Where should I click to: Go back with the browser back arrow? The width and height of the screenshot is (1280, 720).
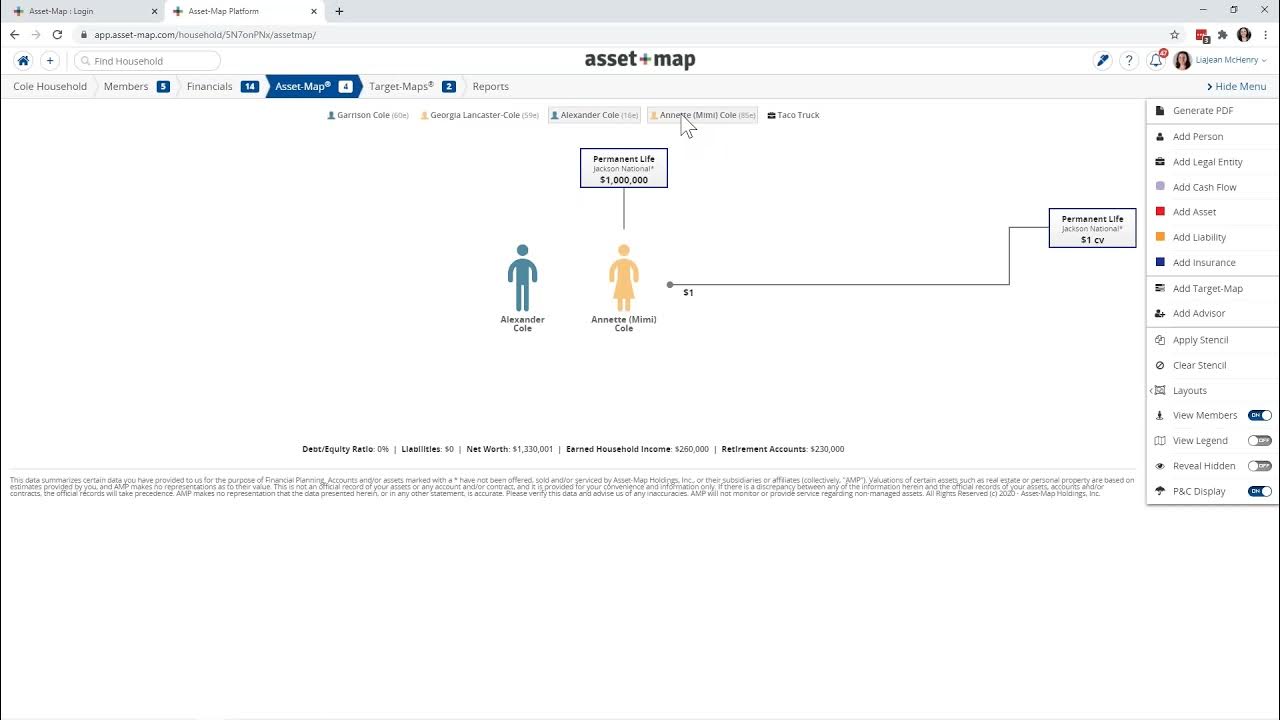tap(14, 34)
